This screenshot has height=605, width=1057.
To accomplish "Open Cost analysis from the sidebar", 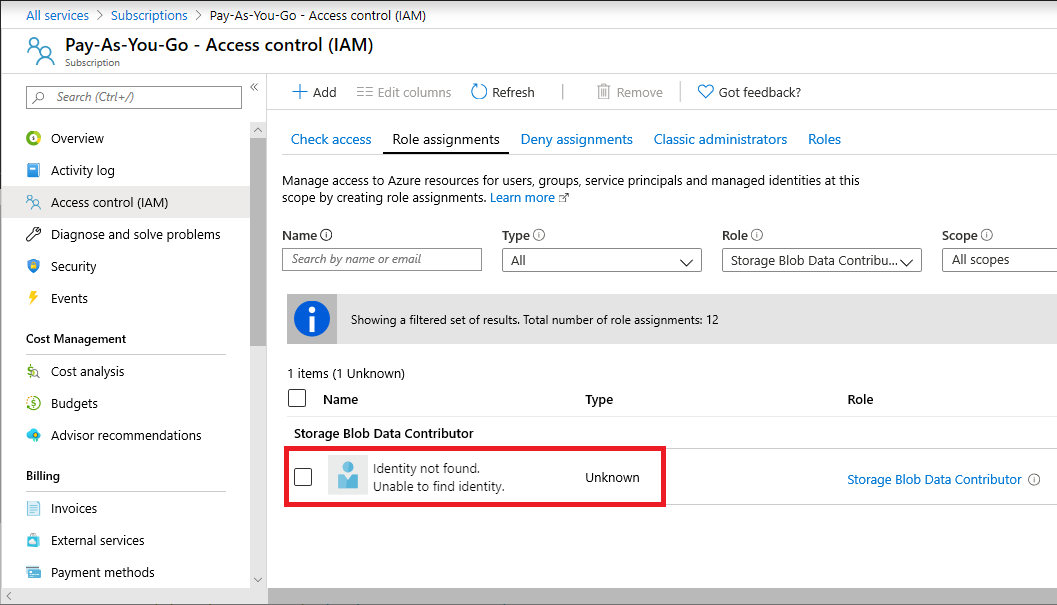I will pyautogui.click(x=33, y=371).
